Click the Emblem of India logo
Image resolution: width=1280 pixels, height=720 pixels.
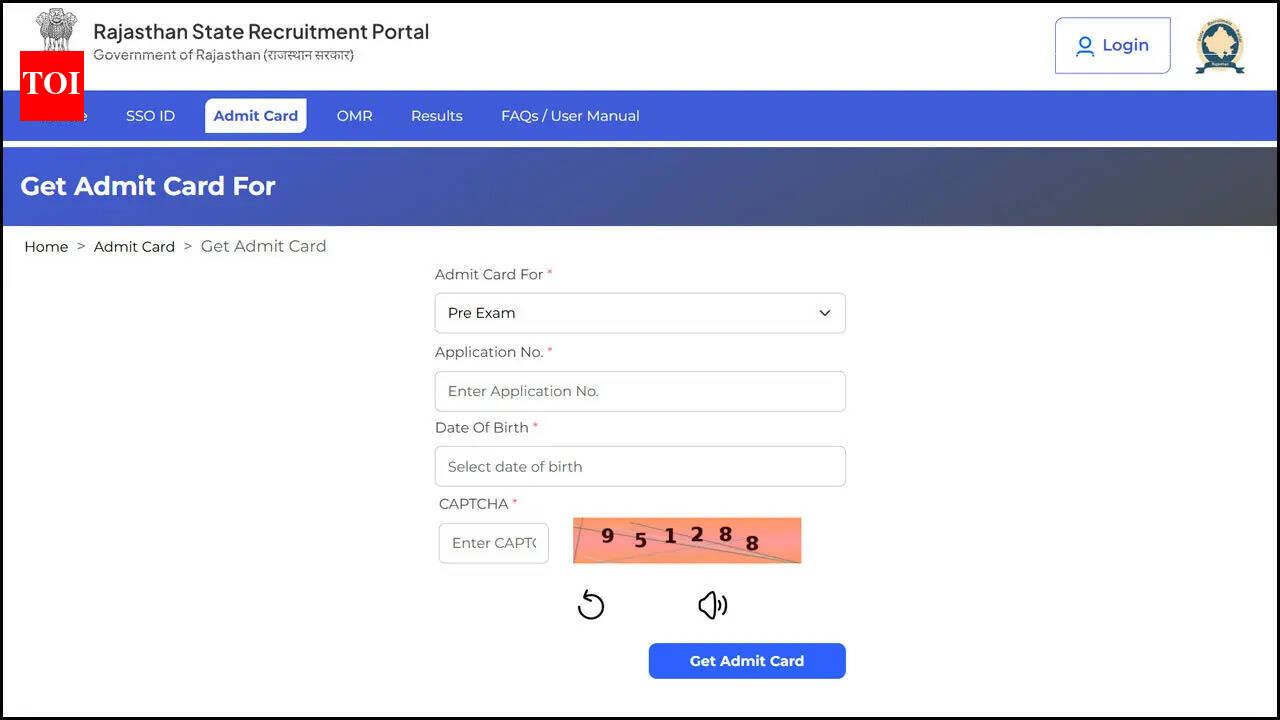(x=56, y=30)
